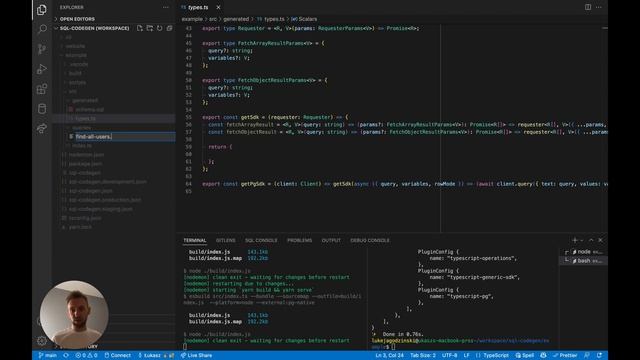The width and height of the screenshot is (640, 360).
Task: Click the find-all-users. file name input field
Action: point(125,137)
